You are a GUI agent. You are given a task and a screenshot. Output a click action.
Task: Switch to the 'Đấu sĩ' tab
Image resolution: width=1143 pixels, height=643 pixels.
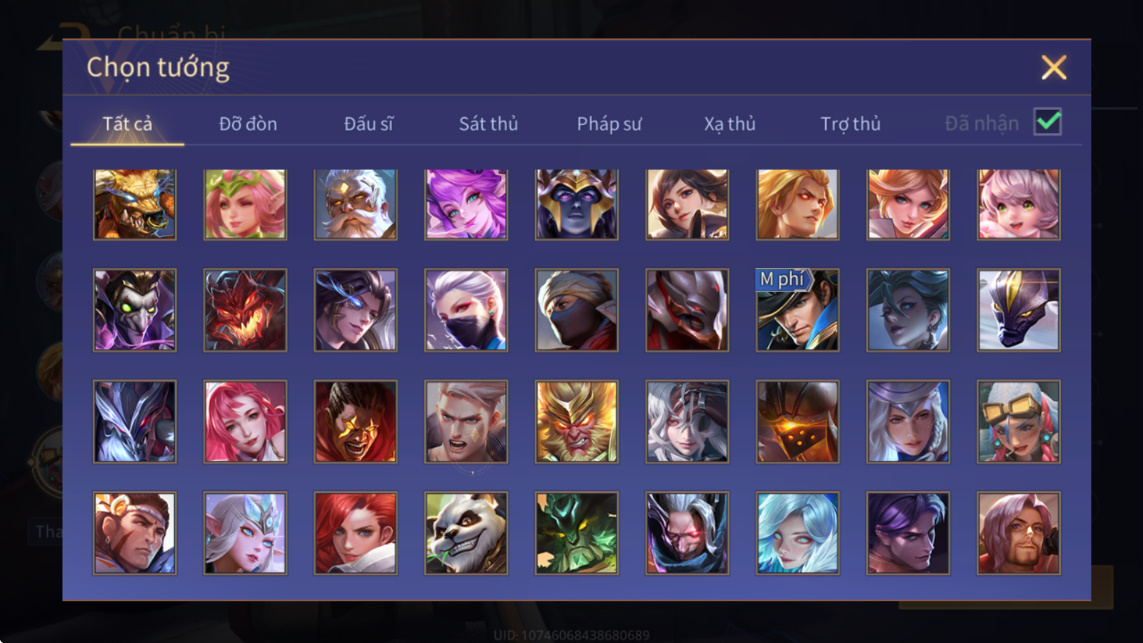(x=368, y=123)
